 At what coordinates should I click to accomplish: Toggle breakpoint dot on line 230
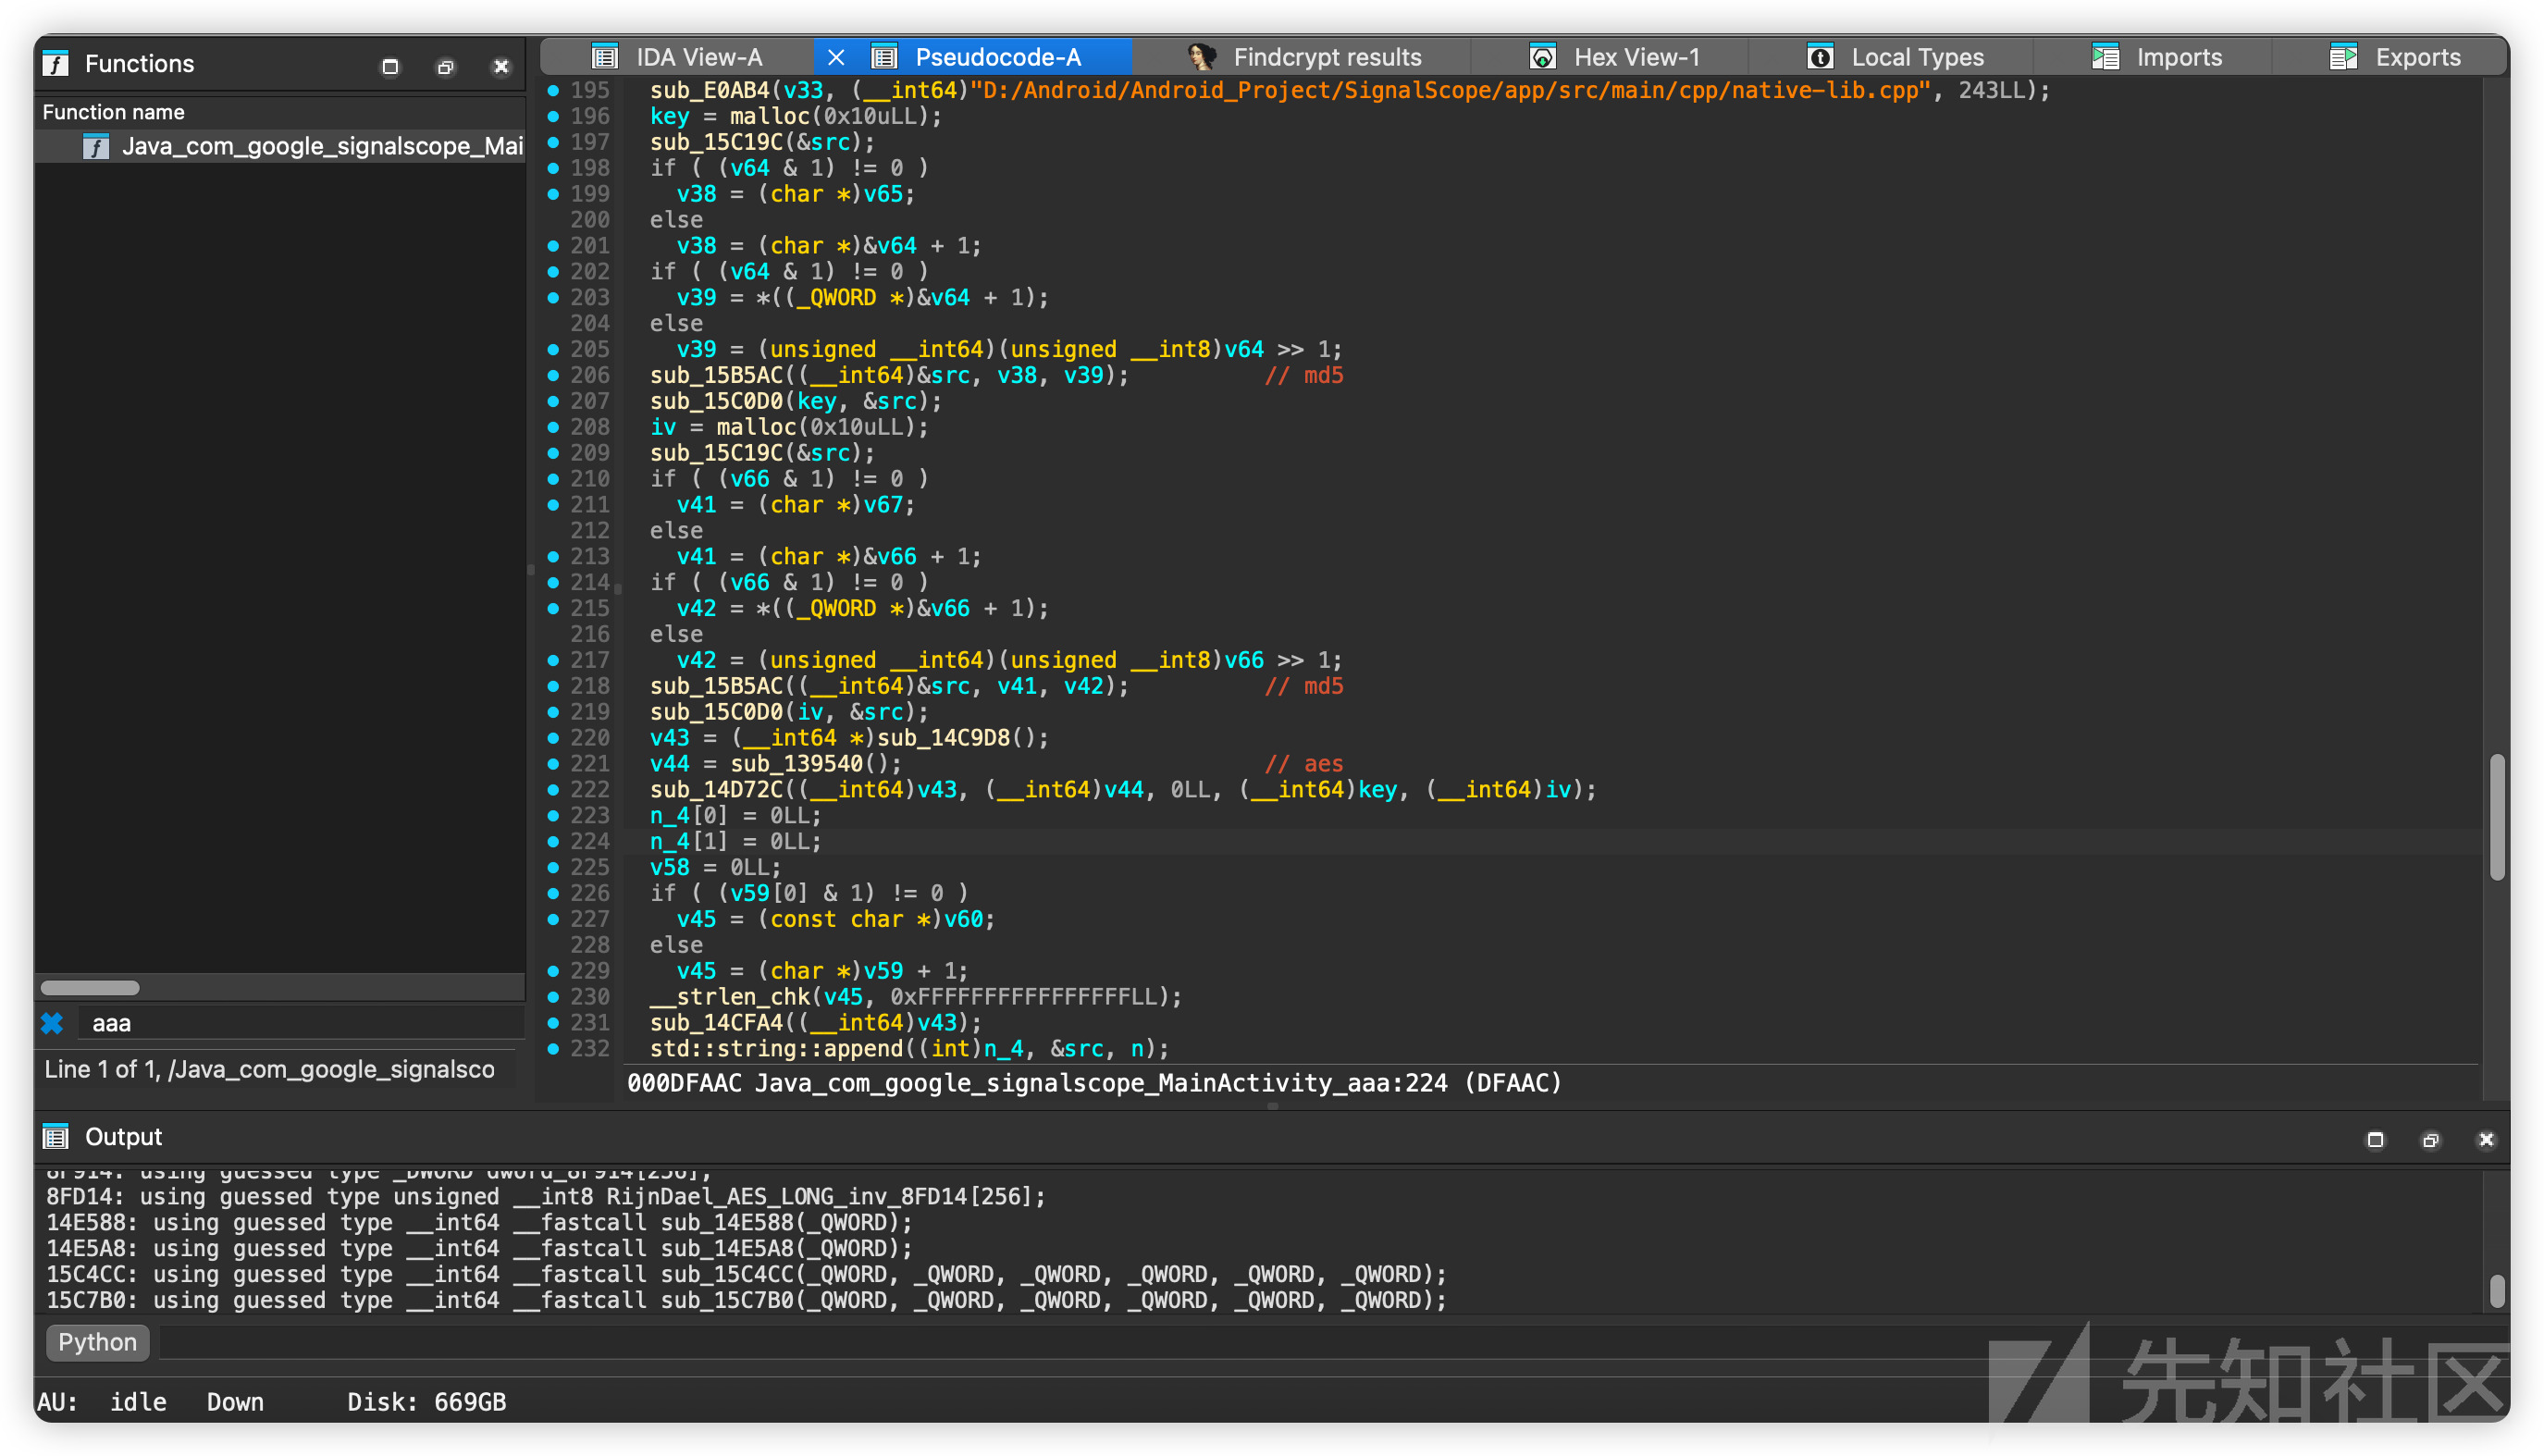pyautogui.click(x=553, y=997)
